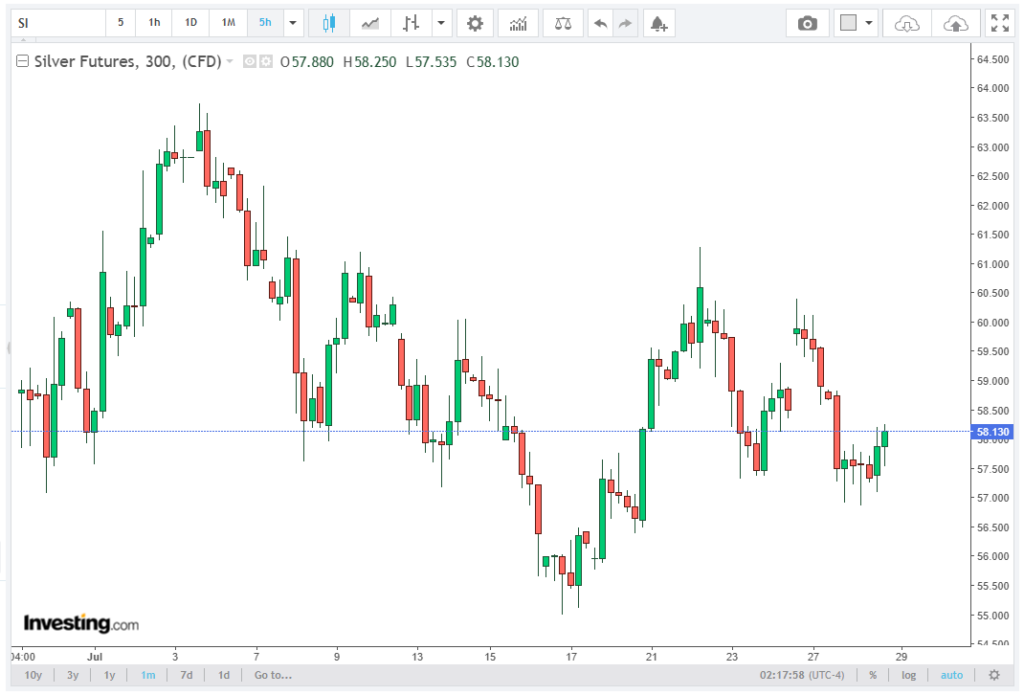Toggle log scale mode

908,675
